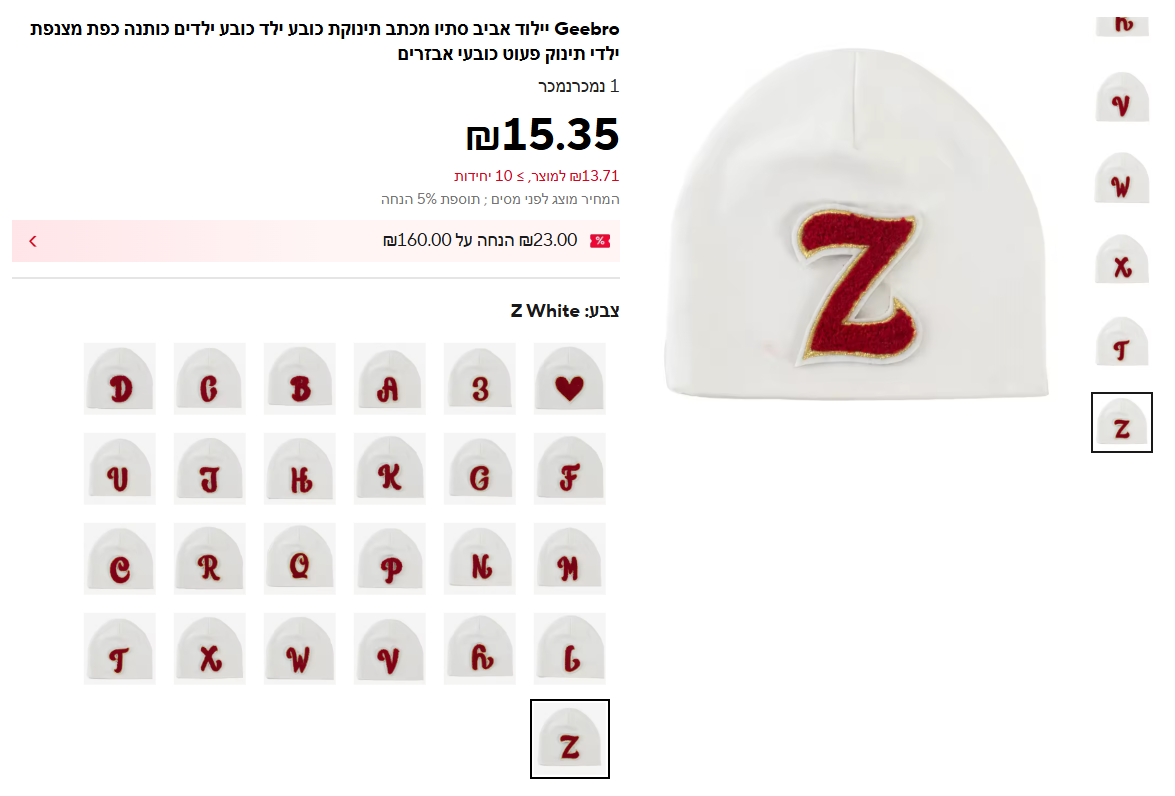Show the X hat gallery thumbnail
Image resolution: width=1175 pixels, height=796 pixels.
pyautogui.click(x=1122, y=259)
